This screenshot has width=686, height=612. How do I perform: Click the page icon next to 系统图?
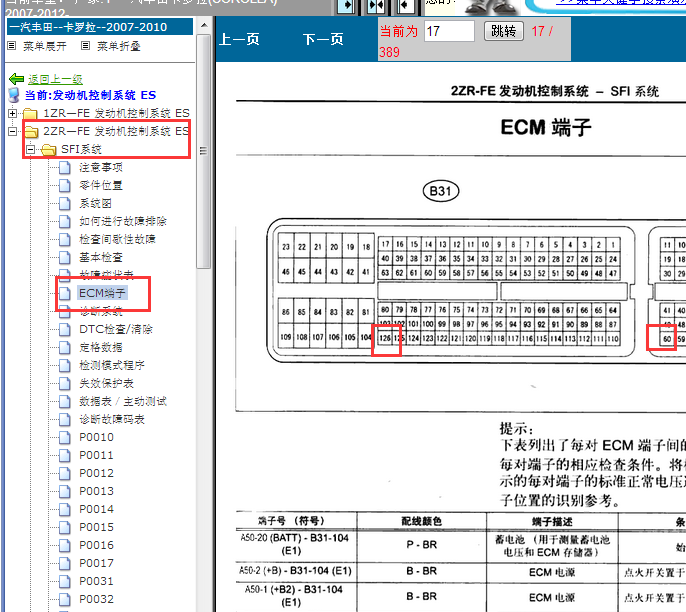click(x=65, y=203)
